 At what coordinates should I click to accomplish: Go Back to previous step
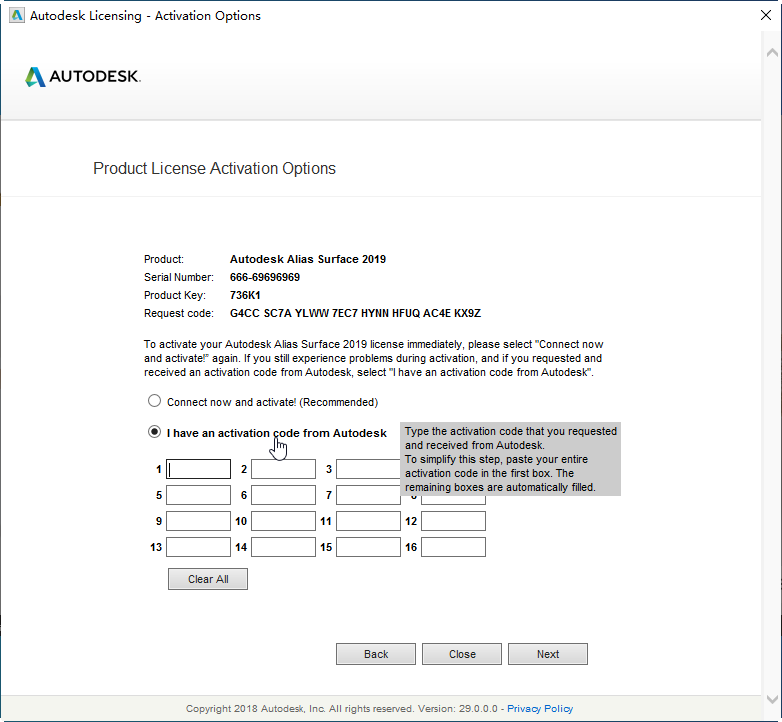coord(376,654)
